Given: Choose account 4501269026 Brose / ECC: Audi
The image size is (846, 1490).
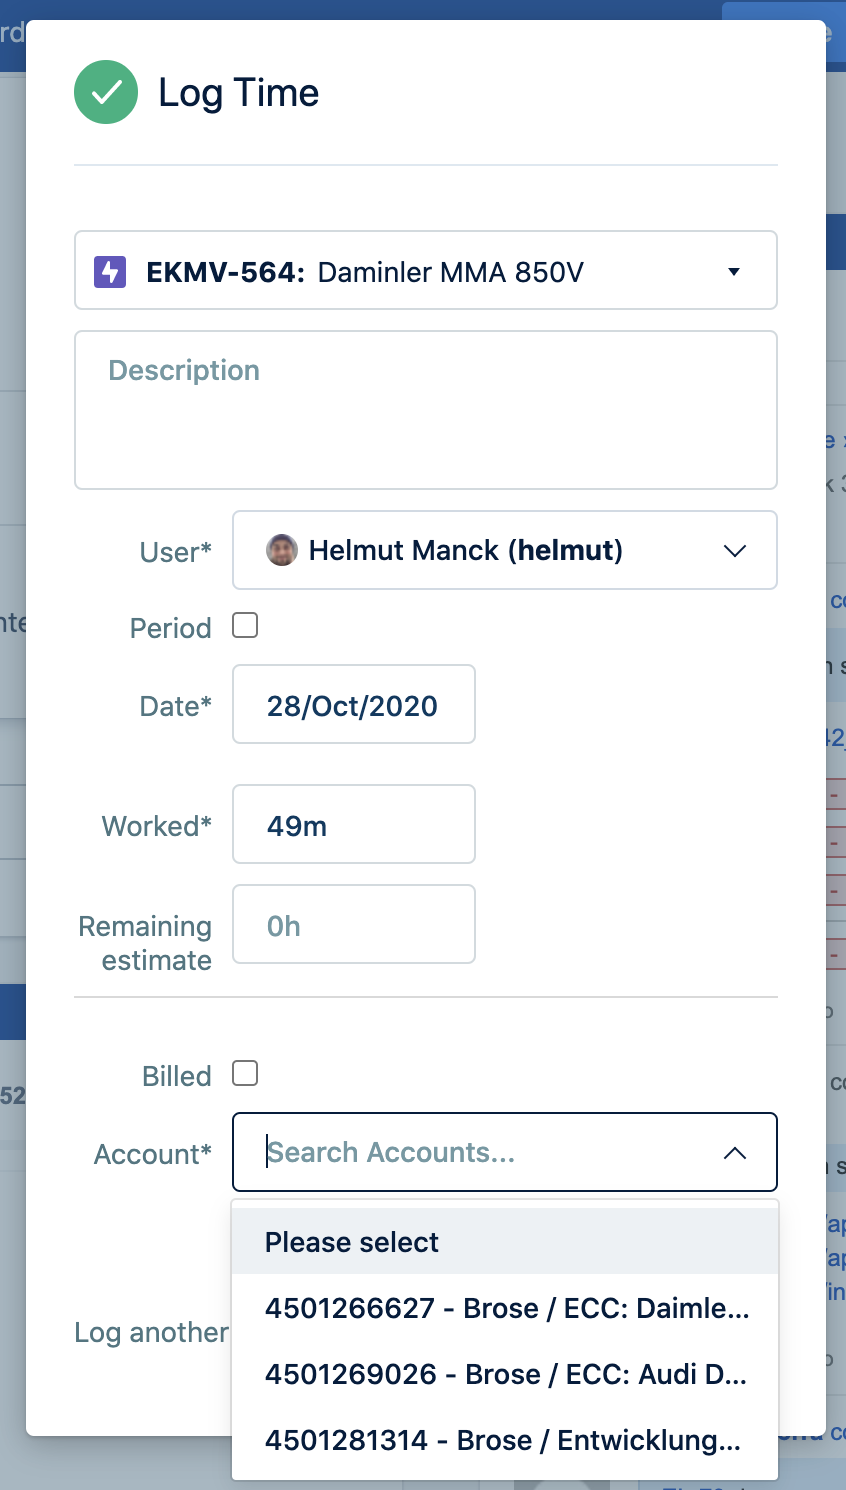Looking at the screenshot, I should (x=504, y=1374).
